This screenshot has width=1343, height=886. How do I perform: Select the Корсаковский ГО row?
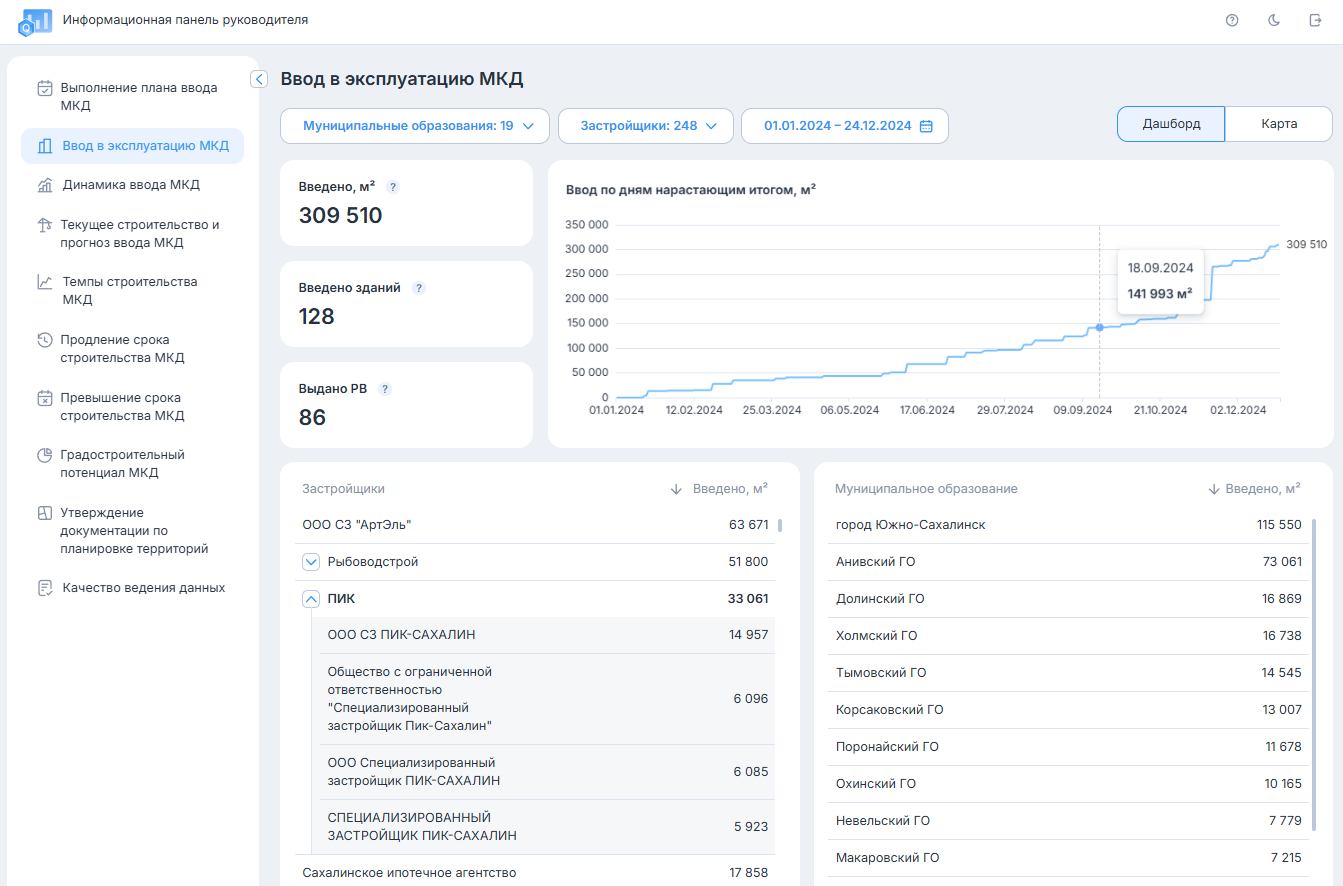[1068, 710]
